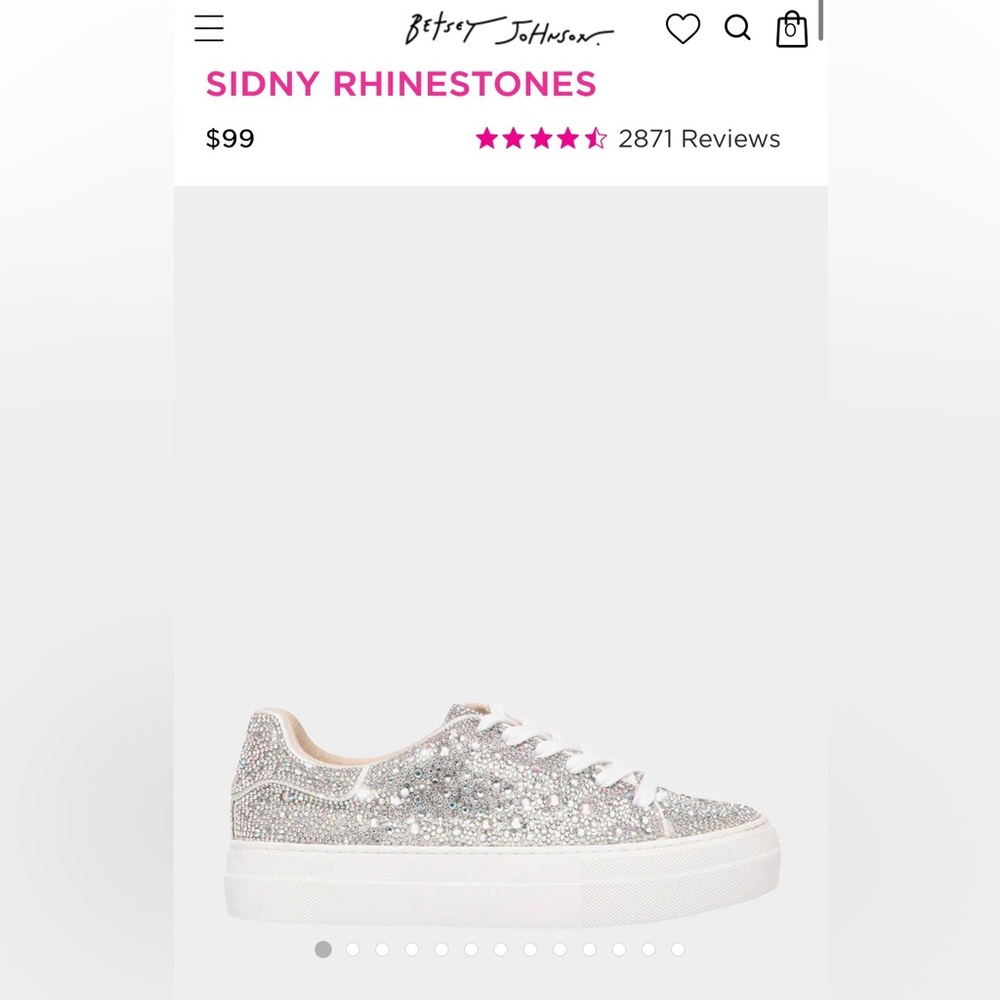Open the search magnifier icon

[x=738, y=28]
